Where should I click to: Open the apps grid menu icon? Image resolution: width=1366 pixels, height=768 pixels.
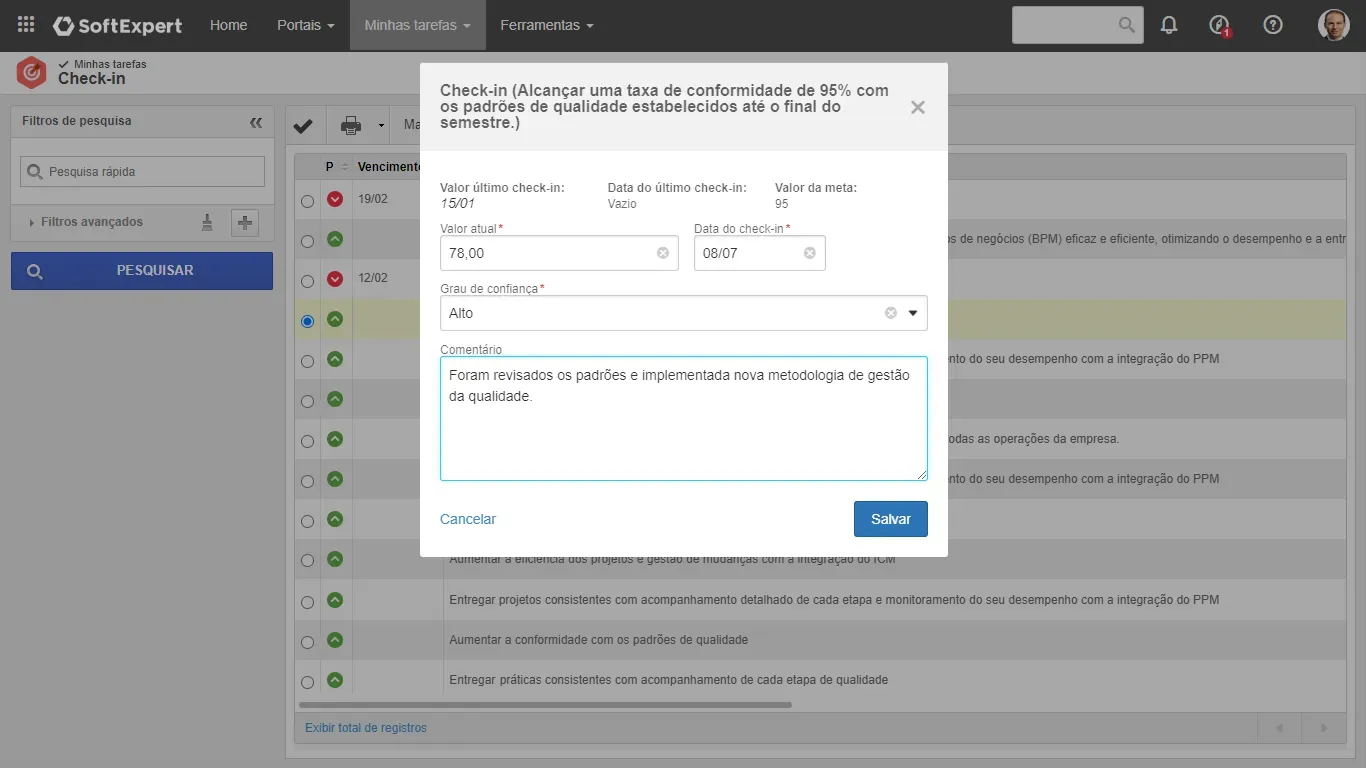pyautogui.click(x=26, y=25)
